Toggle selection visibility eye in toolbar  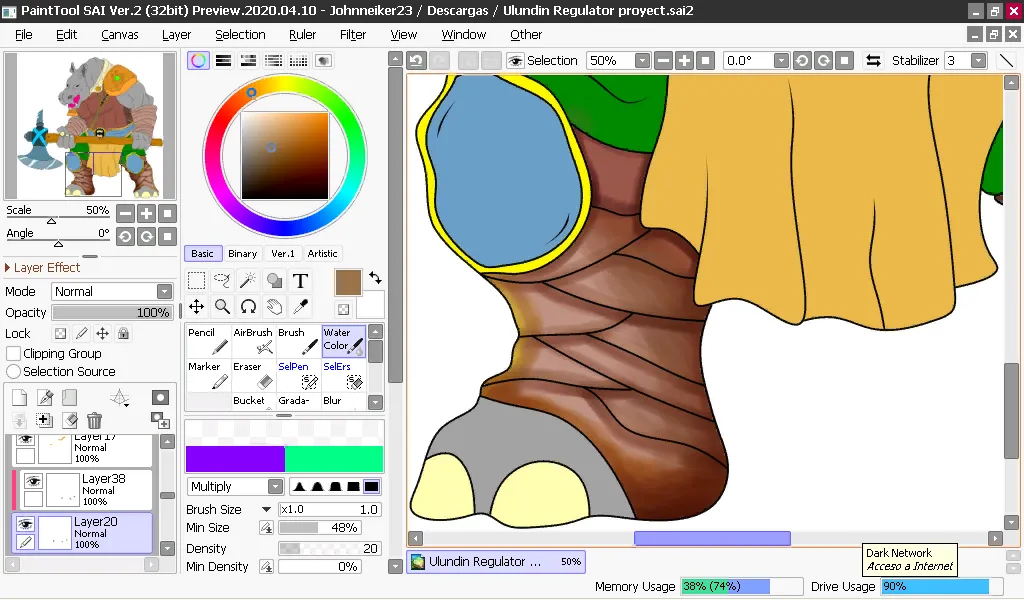coord(515,61)
